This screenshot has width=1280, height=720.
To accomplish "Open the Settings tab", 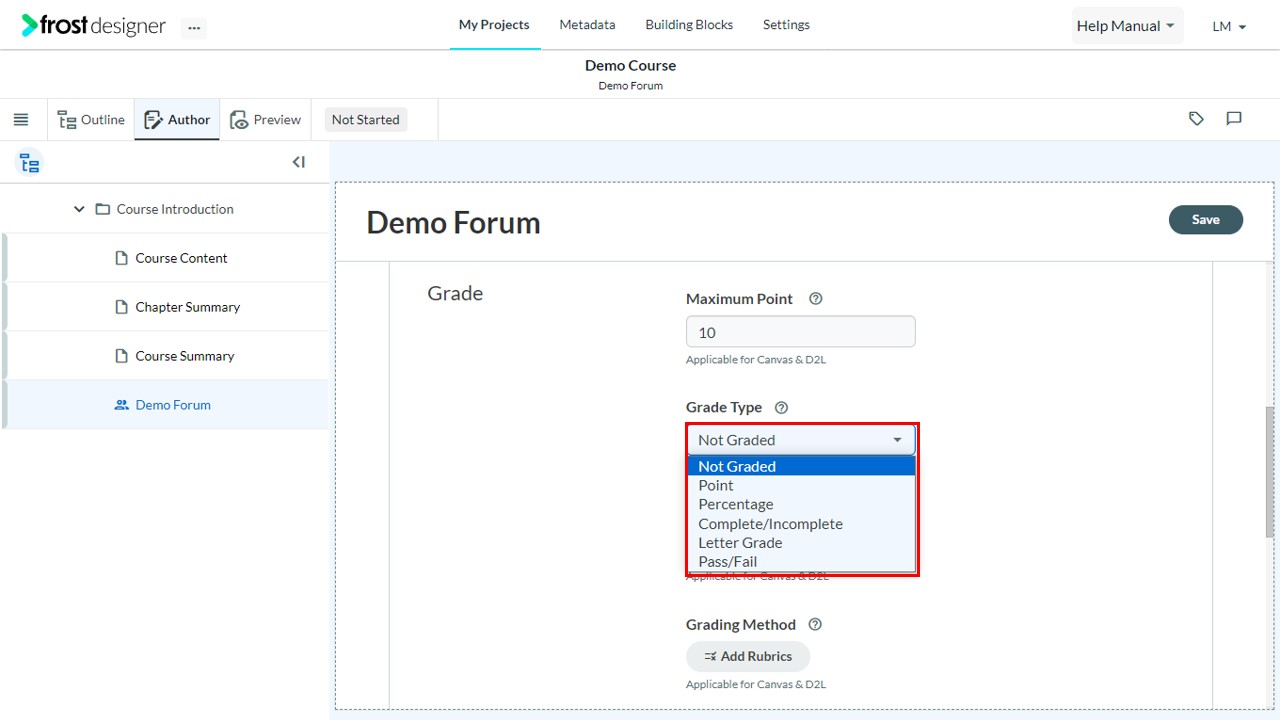I will pos(786,25).
